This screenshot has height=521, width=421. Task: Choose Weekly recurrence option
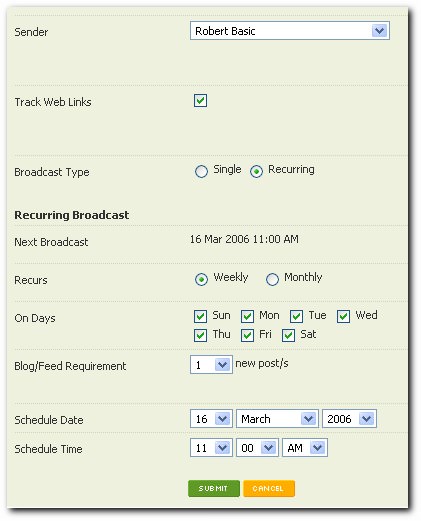(x=201, y=279)
